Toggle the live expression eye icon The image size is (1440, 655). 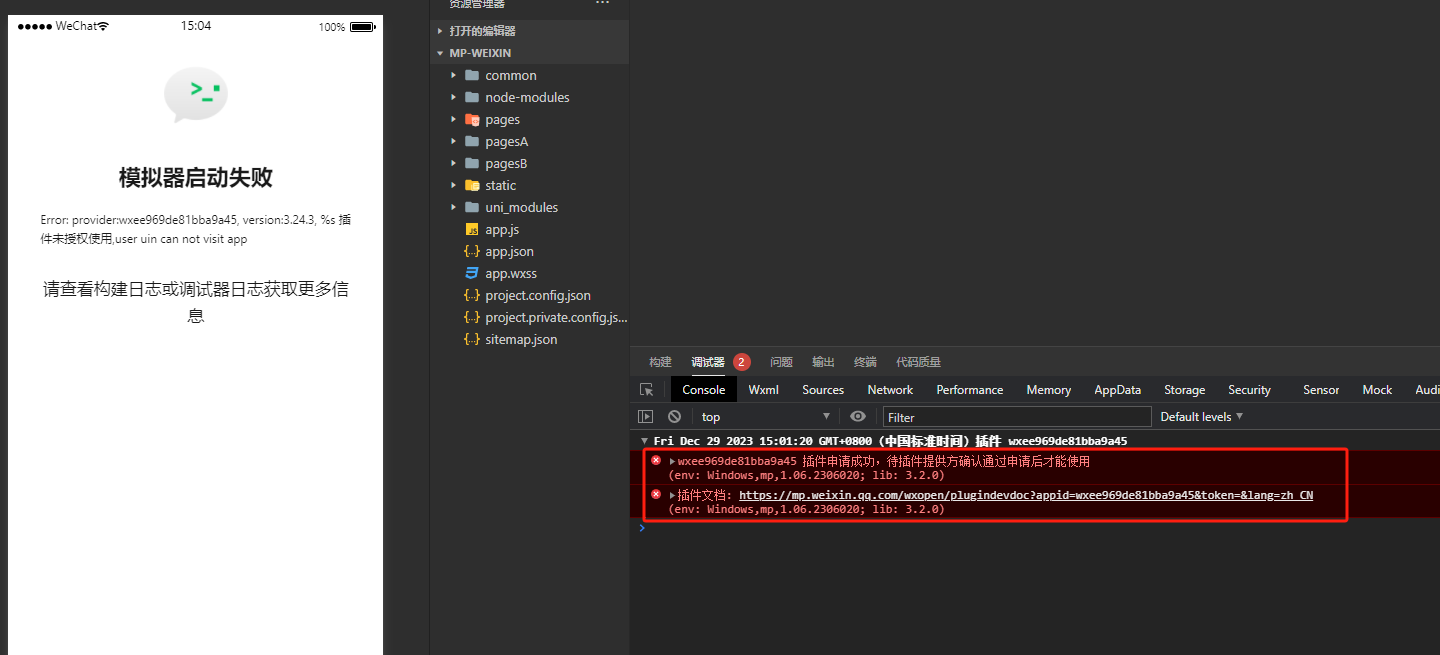coord(857,417)
